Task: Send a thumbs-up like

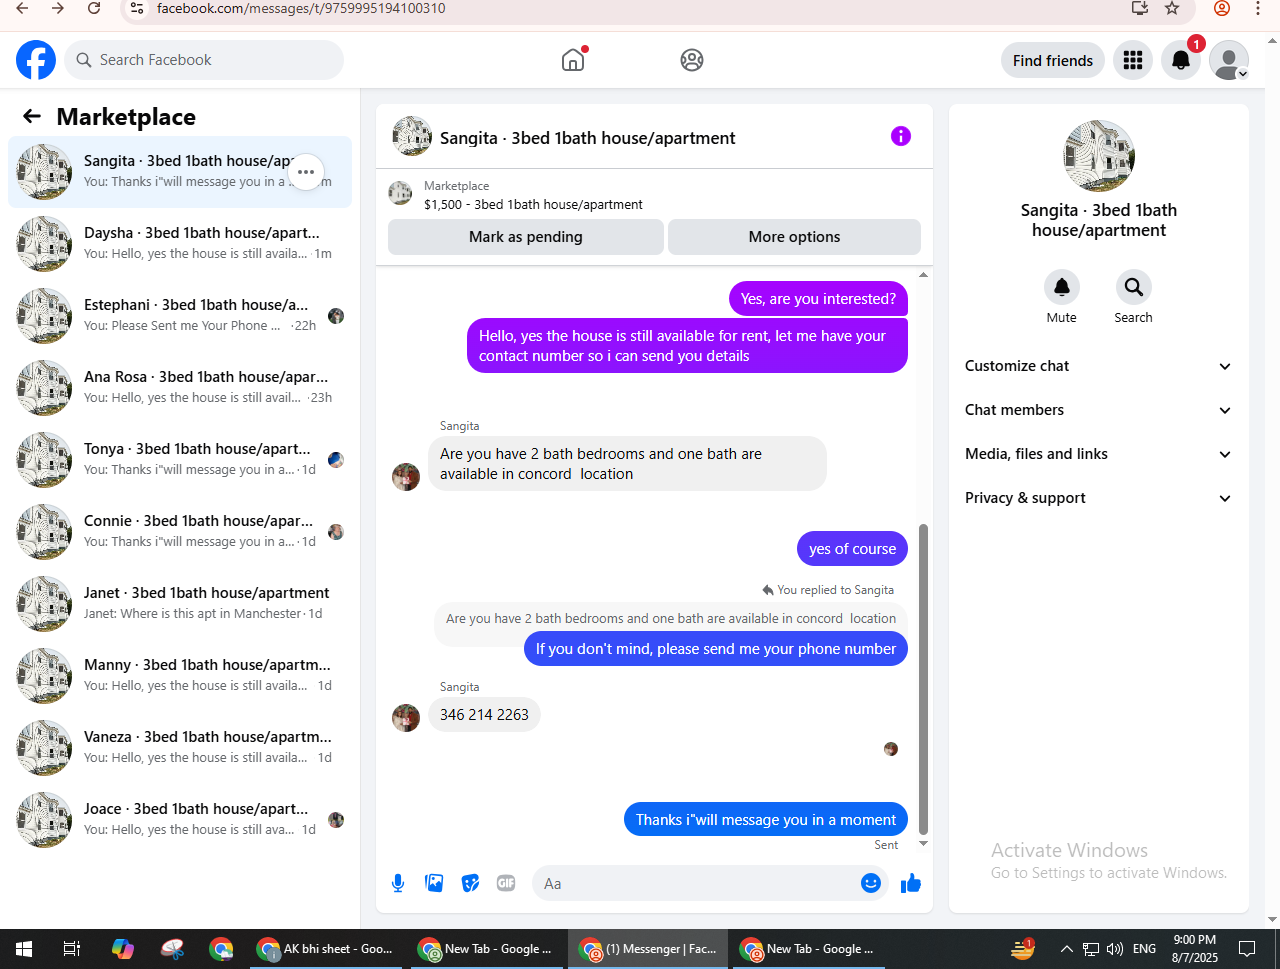Action: click(911, 883)
